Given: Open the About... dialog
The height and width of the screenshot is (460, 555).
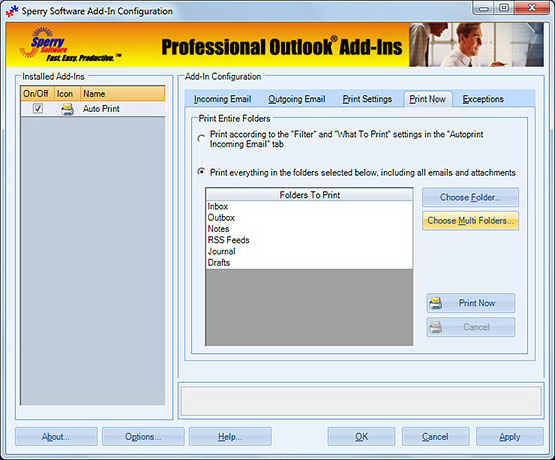Looking at the screenshot, I should pos(56,437).
